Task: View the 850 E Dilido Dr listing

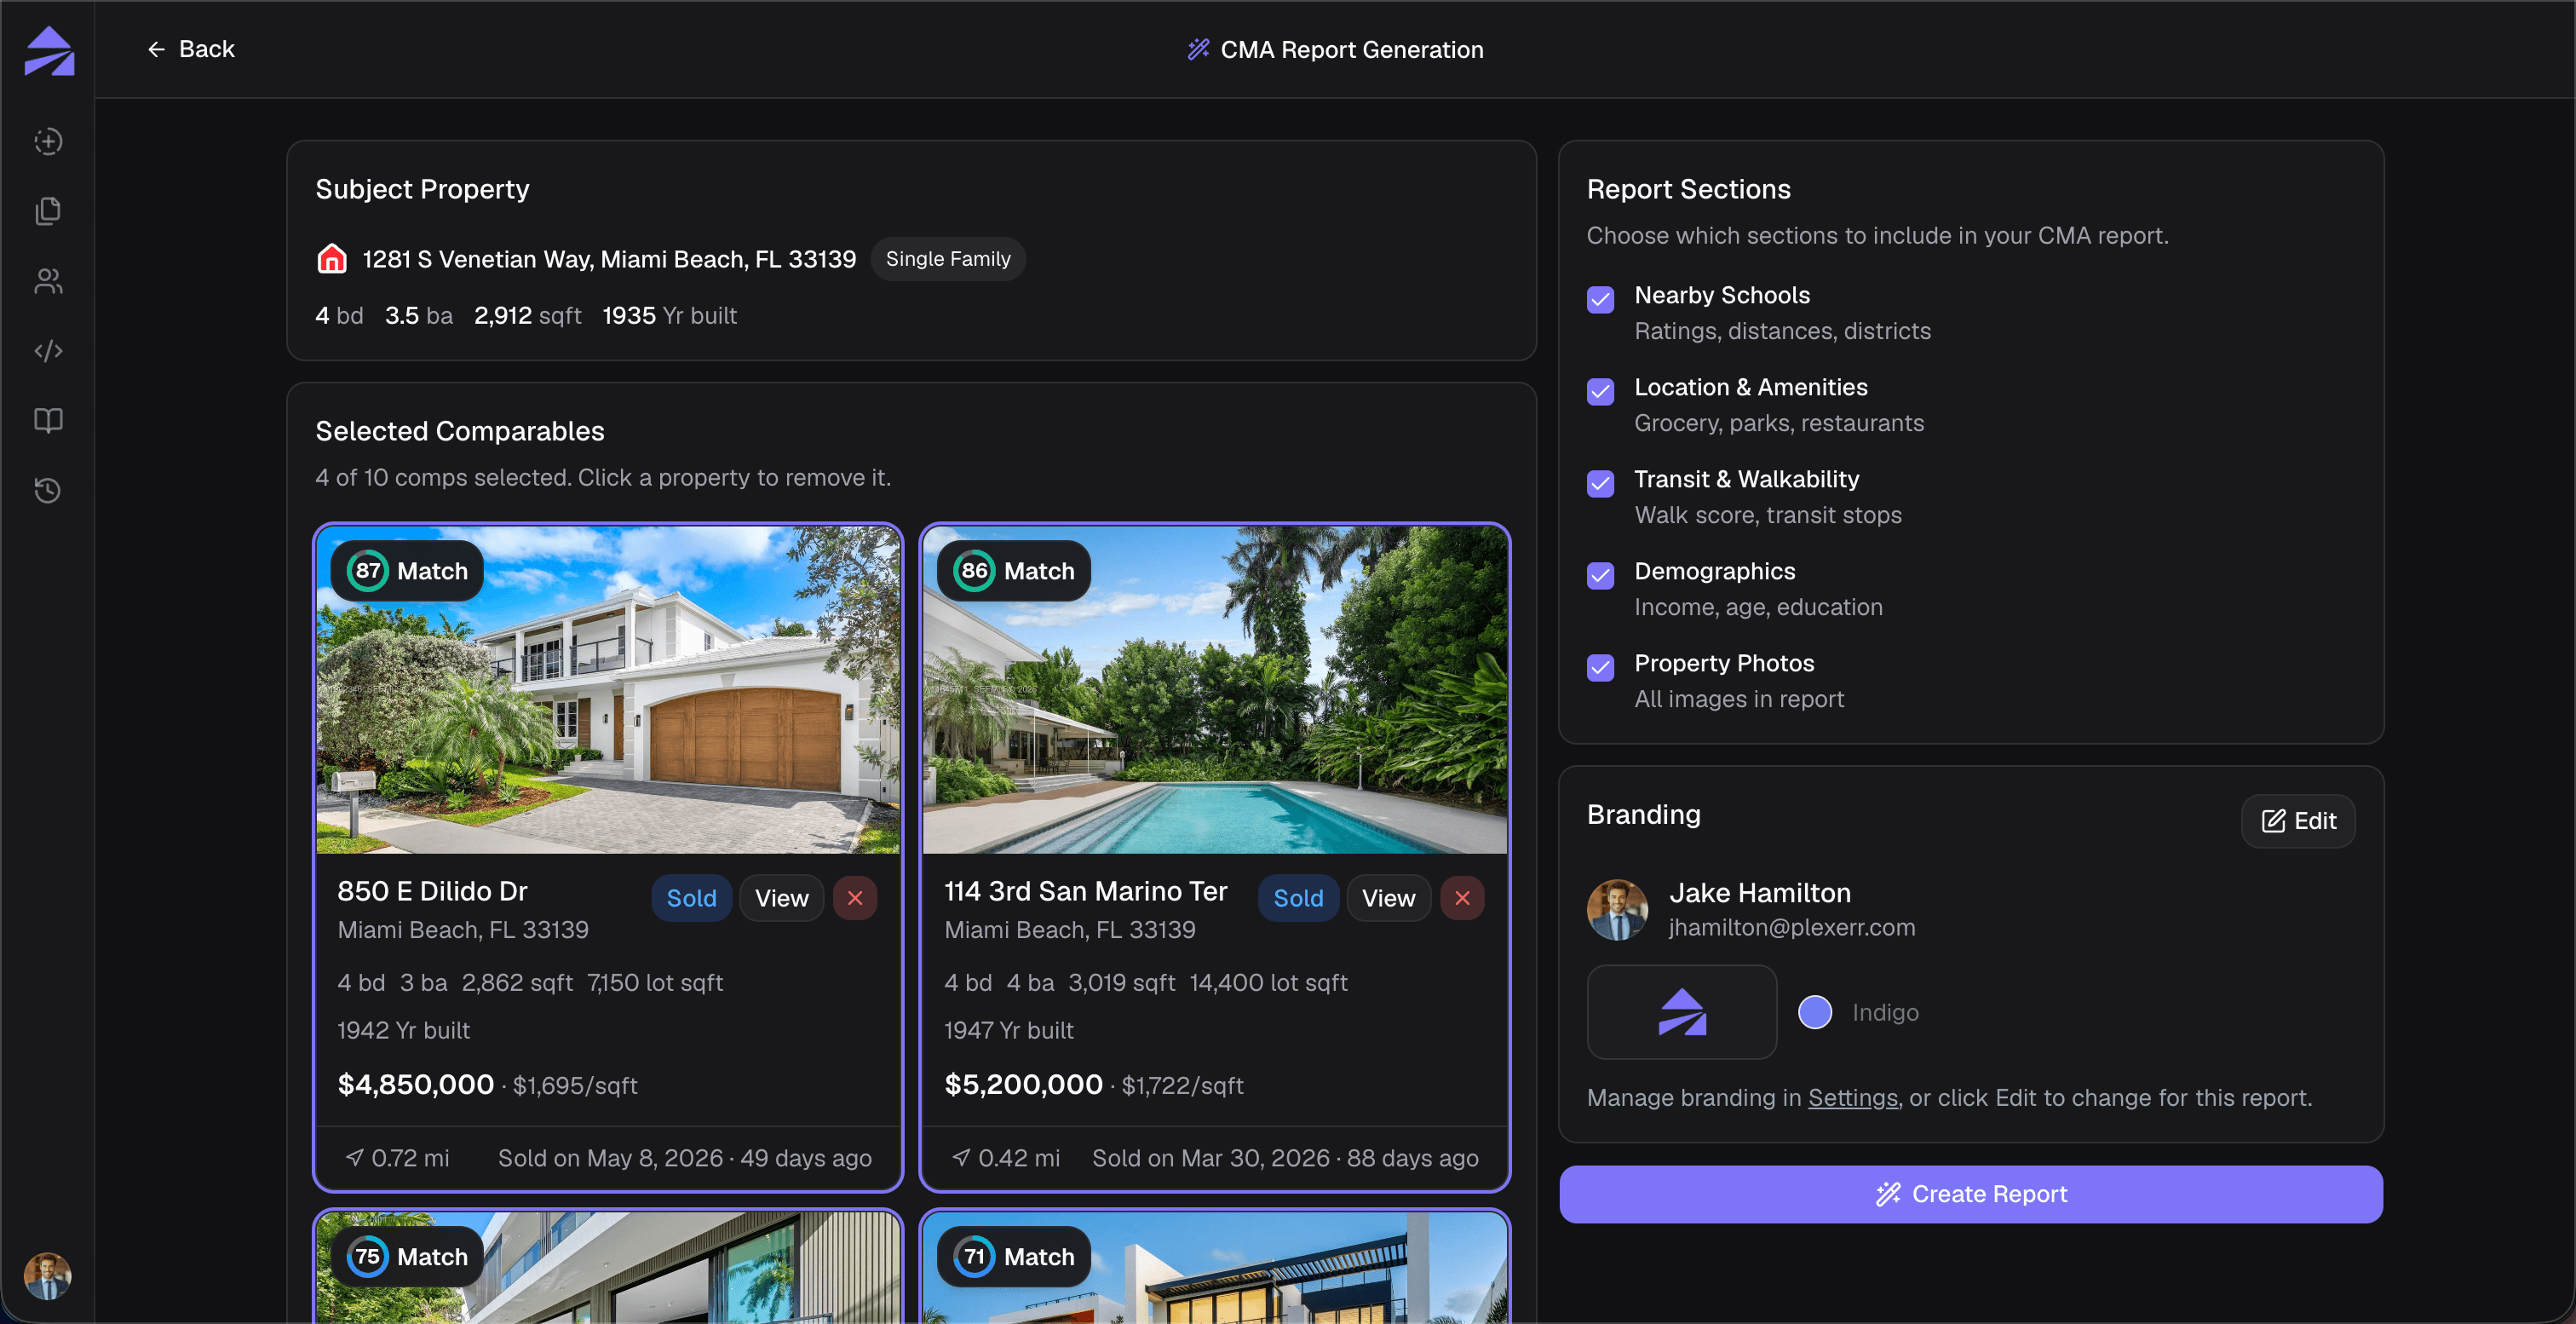Action: (782, 898)
